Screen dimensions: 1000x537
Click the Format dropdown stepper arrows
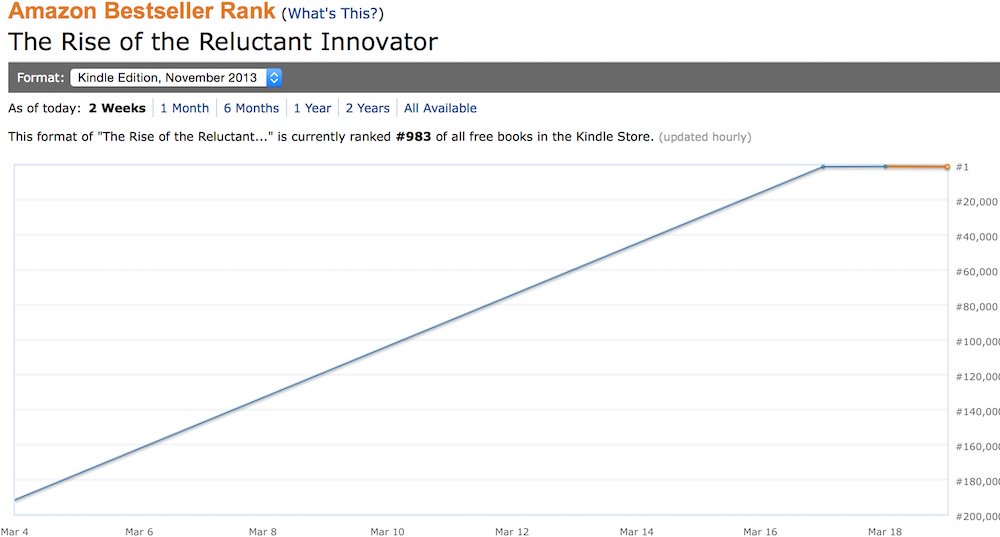point(274,78)
